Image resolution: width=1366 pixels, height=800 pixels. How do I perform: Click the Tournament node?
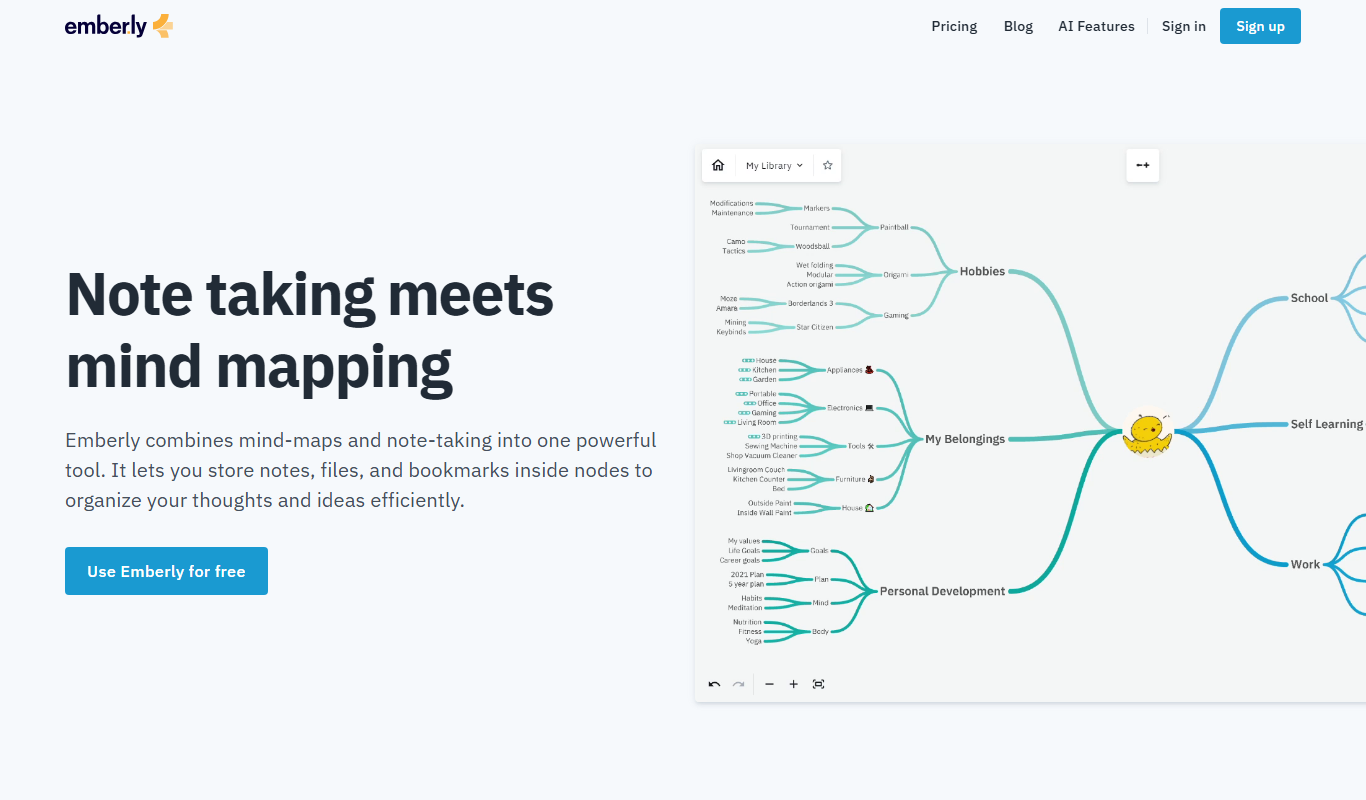[810, 227]
